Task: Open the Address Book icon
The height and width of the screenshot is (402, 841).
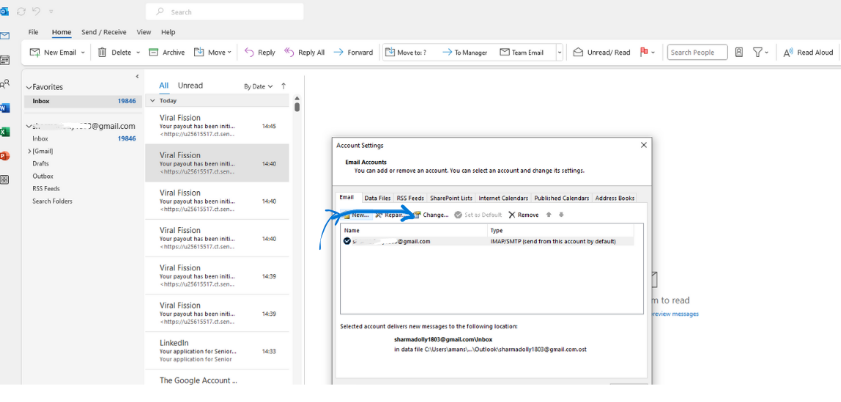Action: coord(739,53)
